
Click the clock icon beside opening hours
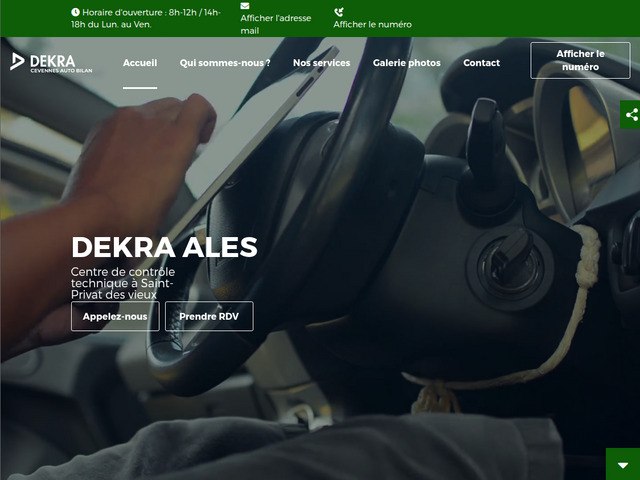(x=76, y=12)
